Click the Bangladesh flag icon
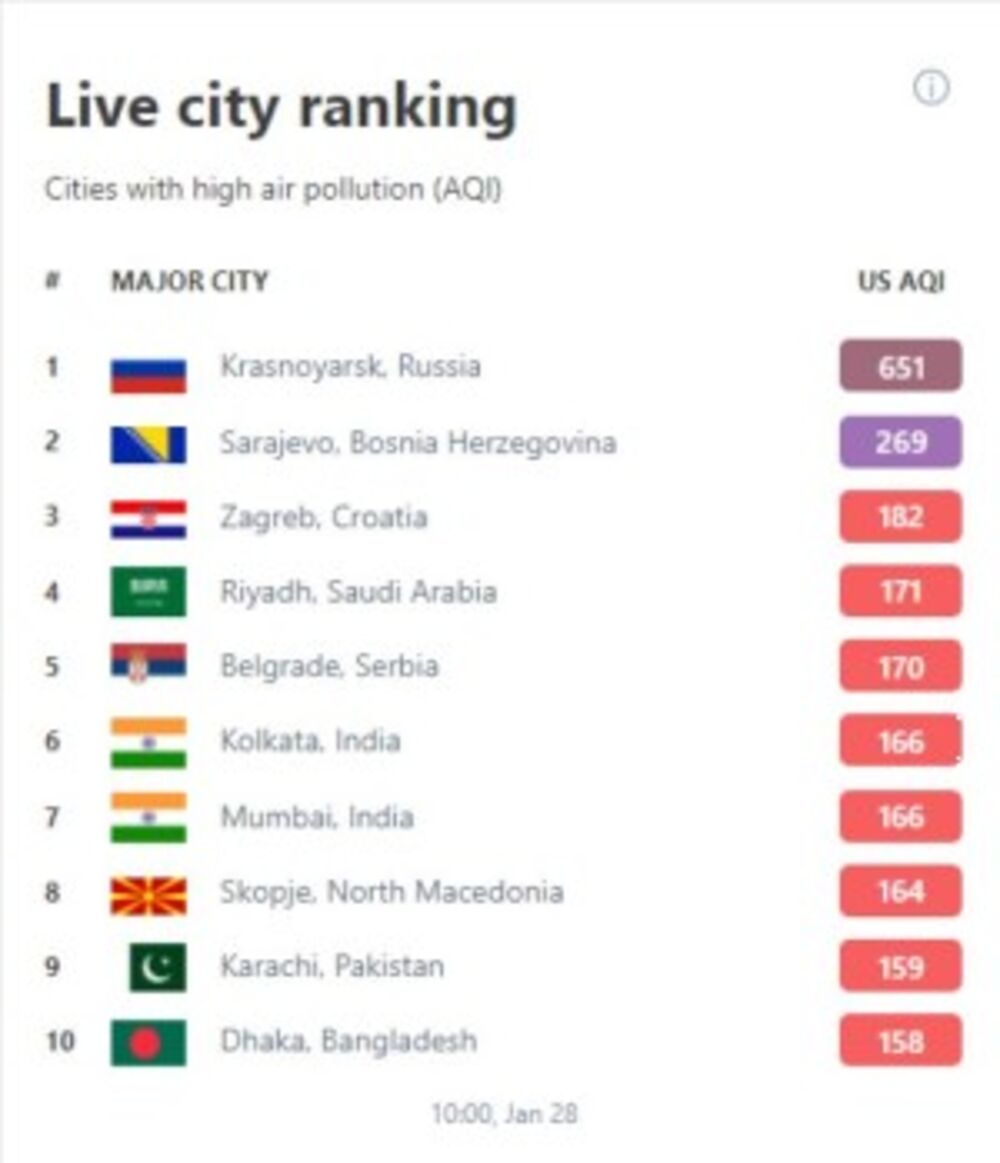The image size is (1000, 1163). (148, 1042)
